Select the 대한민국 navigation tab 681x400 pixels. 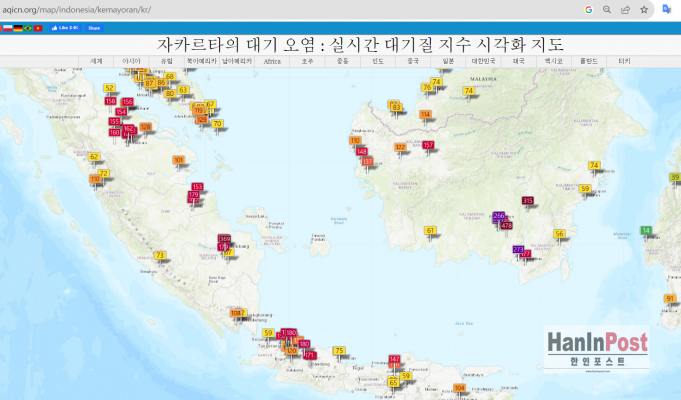click(x=483, y=61)
